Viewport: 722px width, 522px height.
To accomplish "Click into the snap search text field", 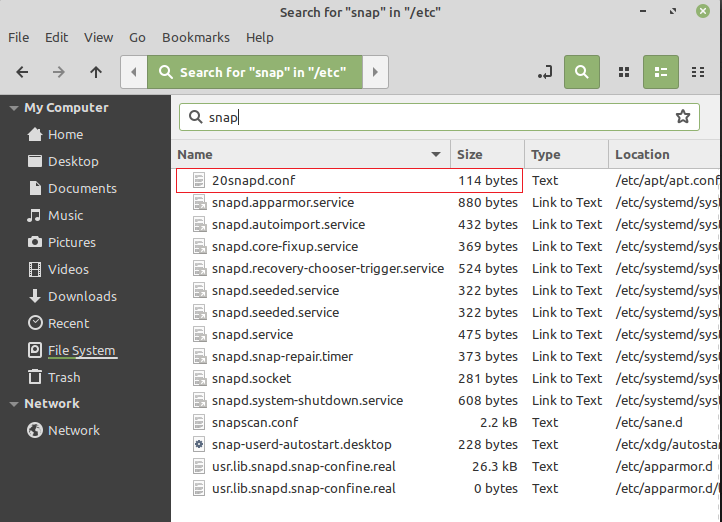I will point(440,117).
